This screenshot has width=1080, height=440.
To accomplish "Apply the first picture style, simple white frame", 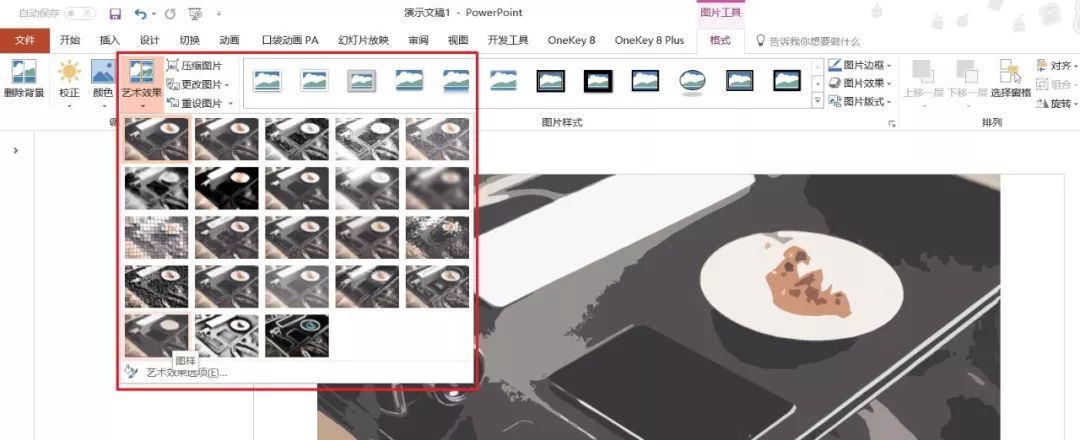I will 267,81.
